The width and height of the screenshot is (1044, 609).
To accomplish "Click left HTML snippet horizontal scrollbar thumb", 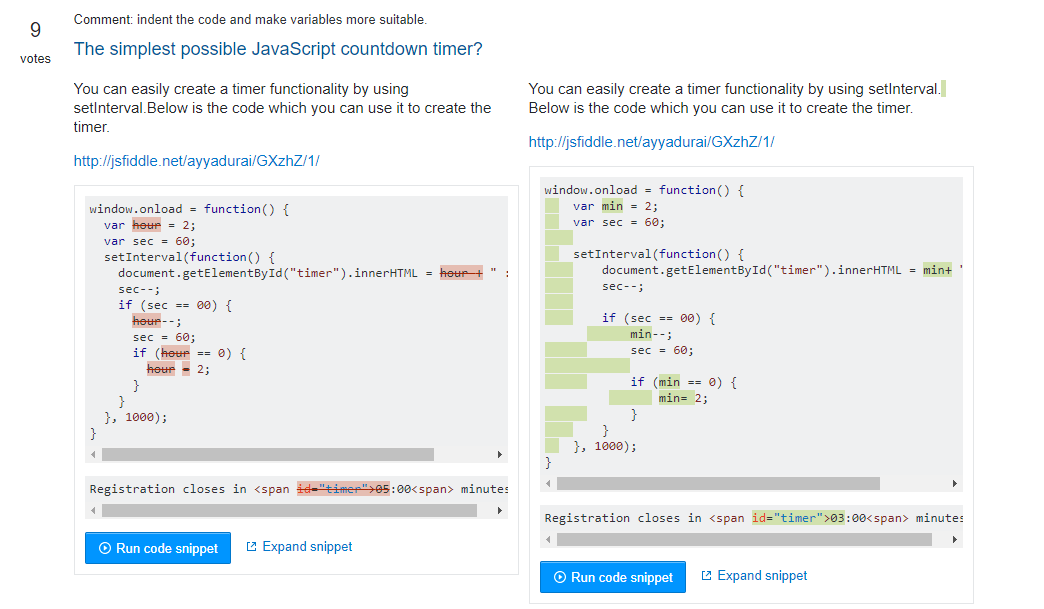I will click(289, 510).
